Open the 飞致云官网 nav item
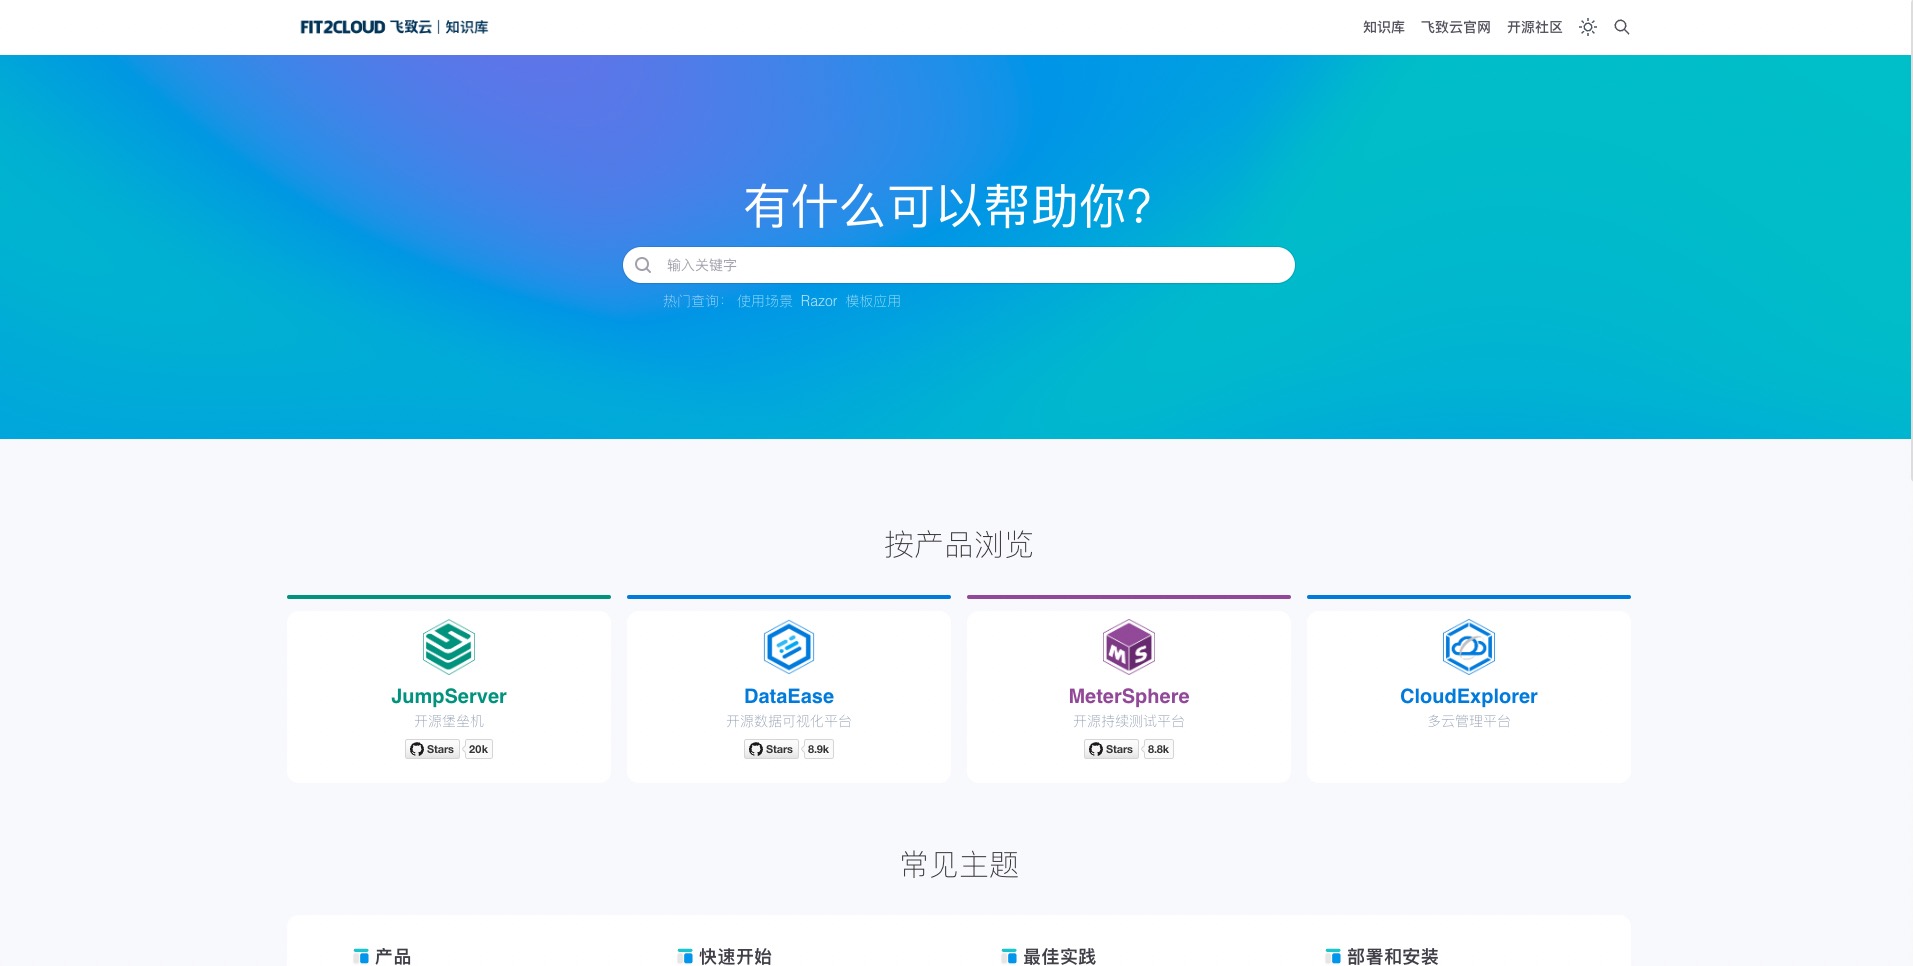Screen dimensions: 1913x966 (x=1456, y=27)
